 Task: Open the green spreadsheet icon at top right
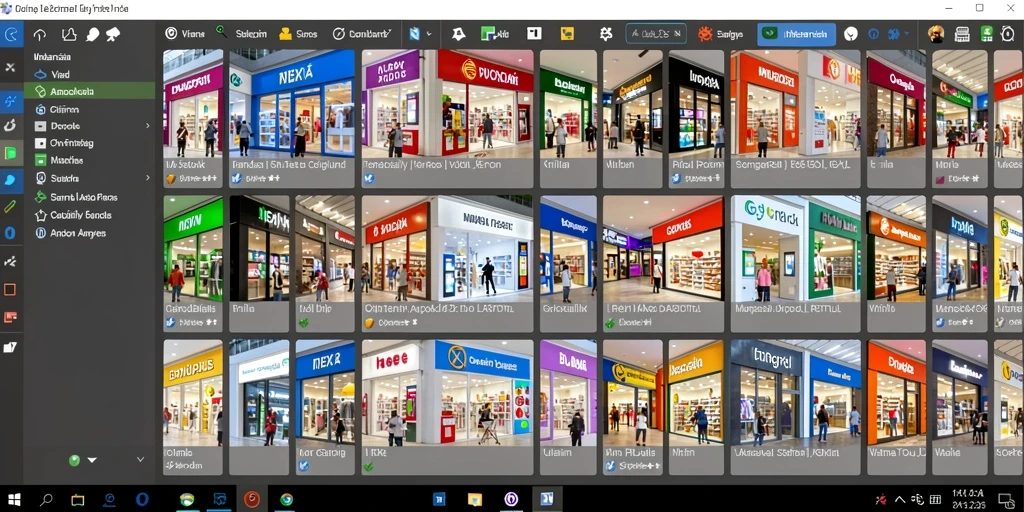point(987,34)
